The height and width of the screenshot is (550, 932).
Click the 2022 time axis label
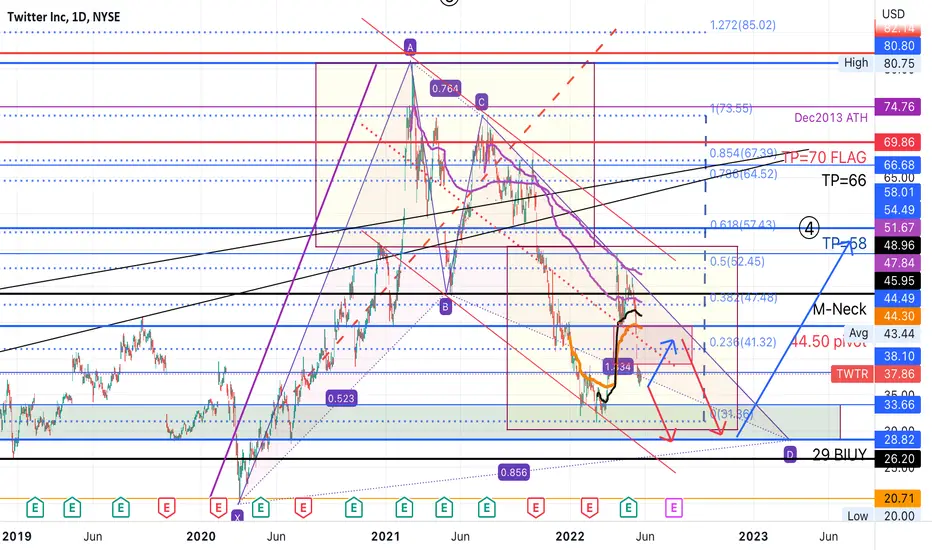pyautogui.click(x=570, y=536)
